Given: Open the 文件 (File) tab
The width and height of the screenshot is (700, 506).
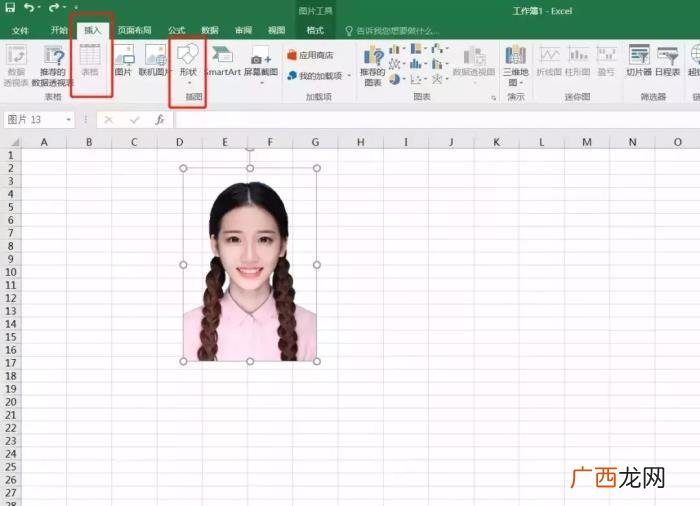Looking at the screenshot, I should (20, 30).
